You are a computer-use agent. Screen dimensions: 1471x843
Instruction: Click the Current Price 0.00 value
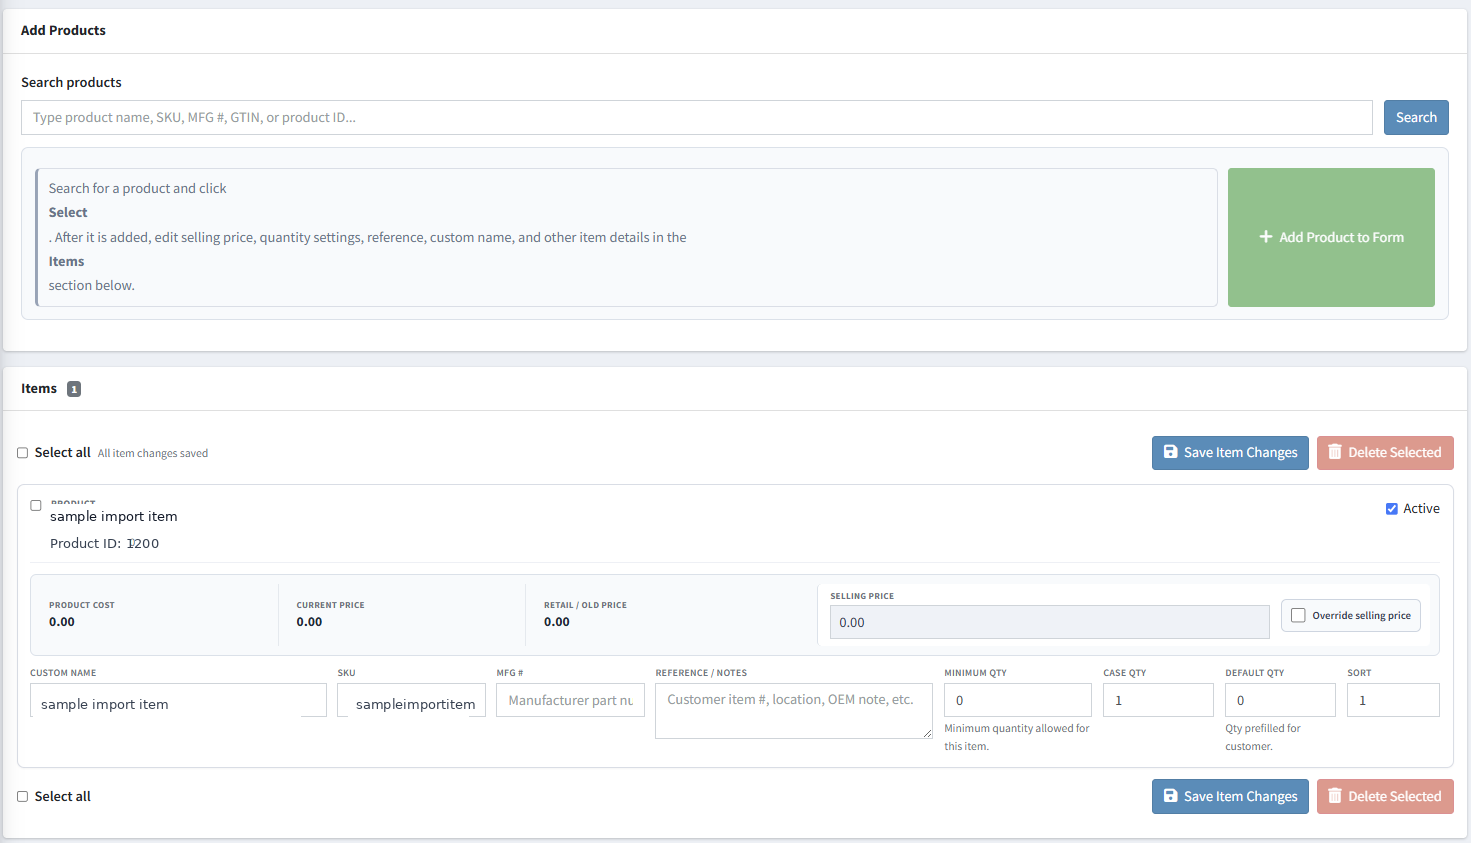[x=309, y=622]
